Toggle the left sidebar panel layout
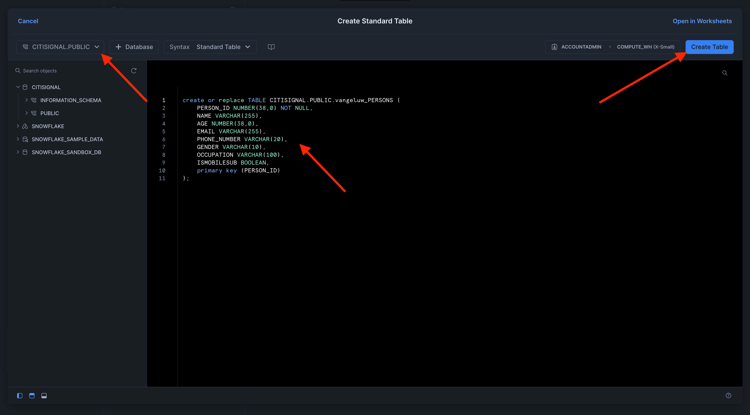 [20, 396]
